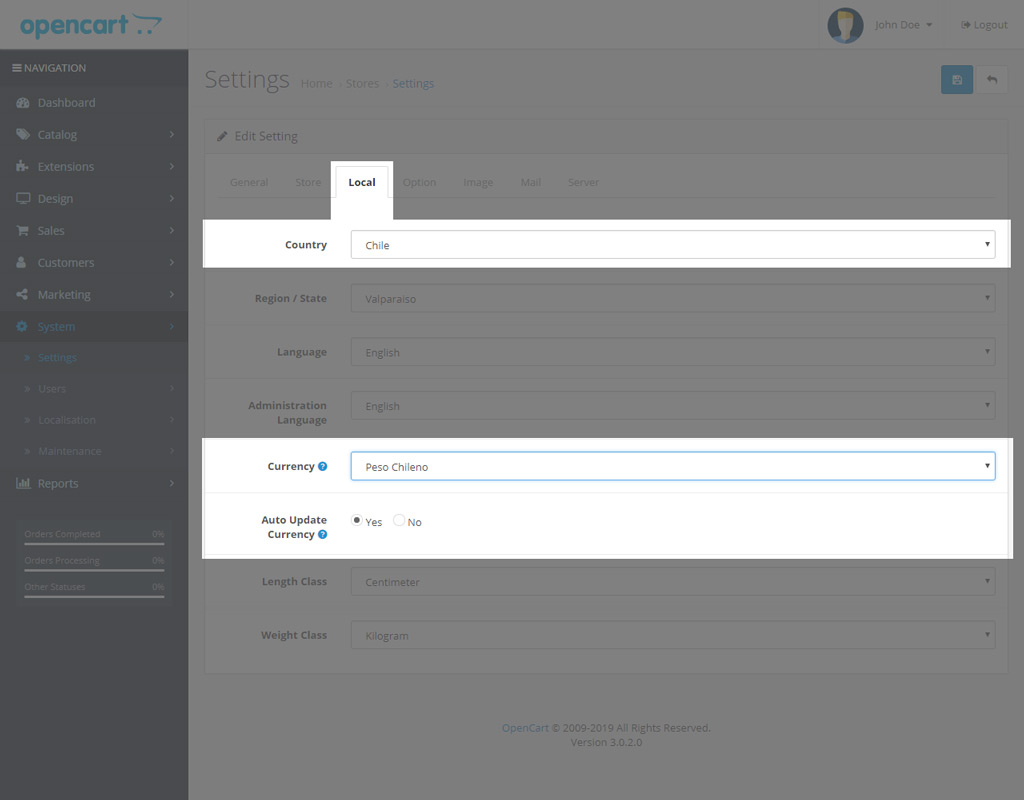Click the System gear icon

(x=22, y=326)
